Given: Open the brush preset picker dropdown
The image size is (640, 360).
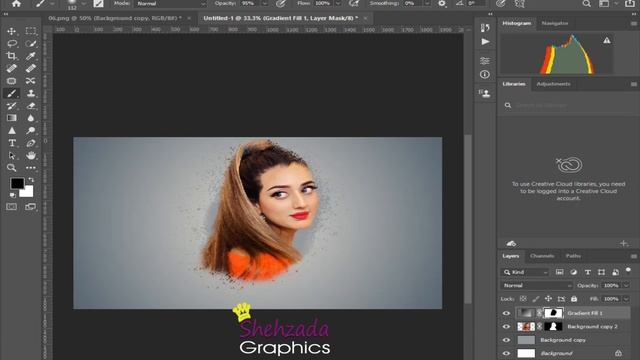Looking at the screenshot, I should tap(84, 4).
